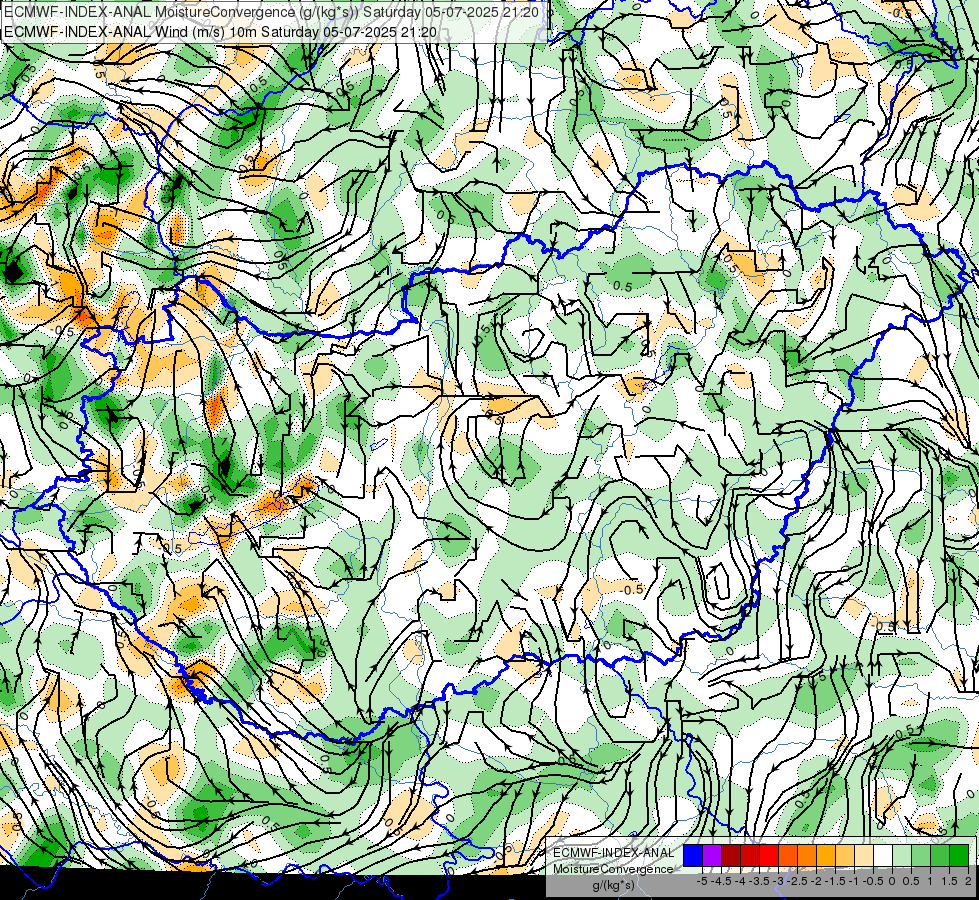Select the -2.5 legend tick label
Viewport: 979px width, 900px height.
tap(797, 881)
